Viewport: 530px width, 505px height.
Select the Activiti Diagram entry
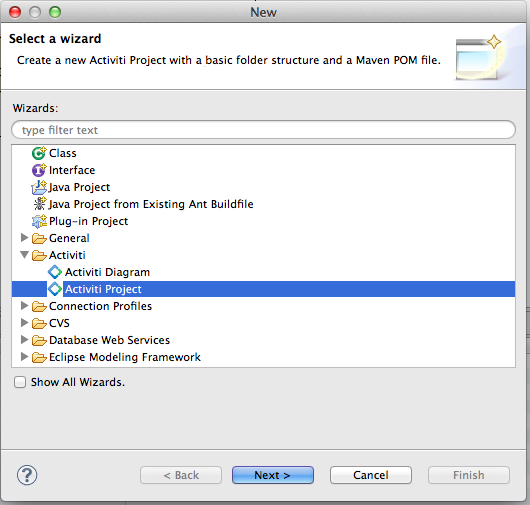click(107, 272)
